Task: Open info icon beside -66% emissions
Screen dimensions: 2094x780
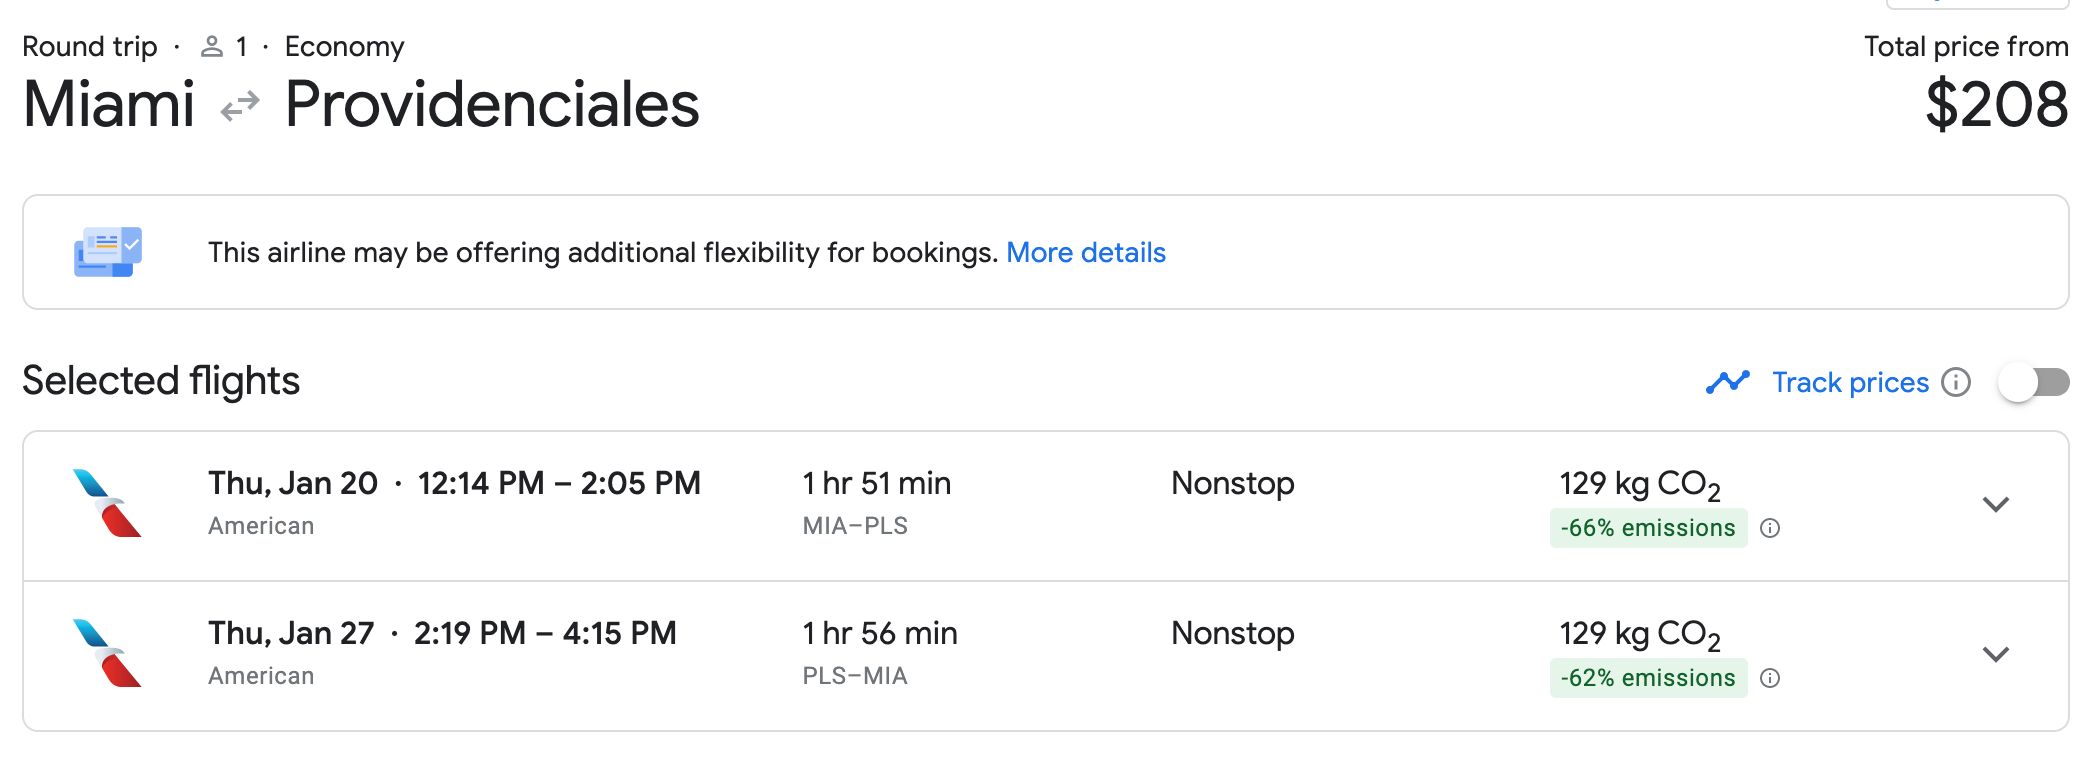Action: [x=1770, y=528]
